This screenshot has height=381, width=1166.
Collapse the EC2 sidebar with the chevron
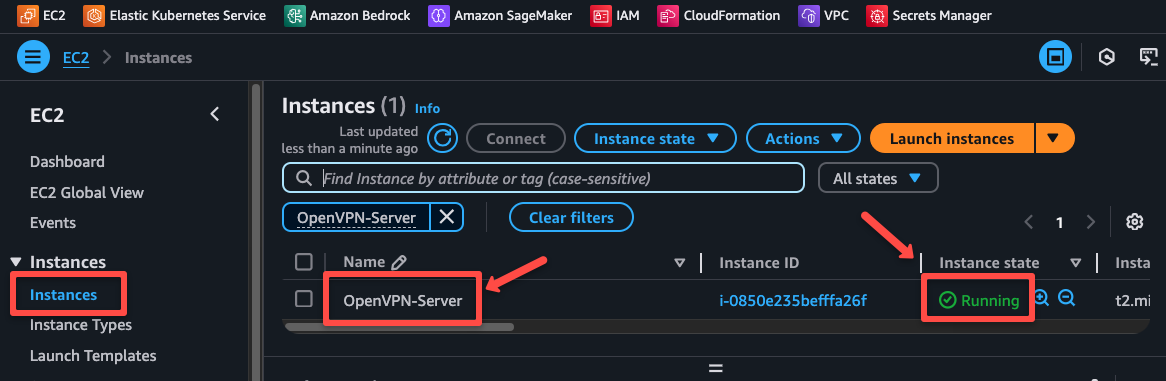point(215,115)
